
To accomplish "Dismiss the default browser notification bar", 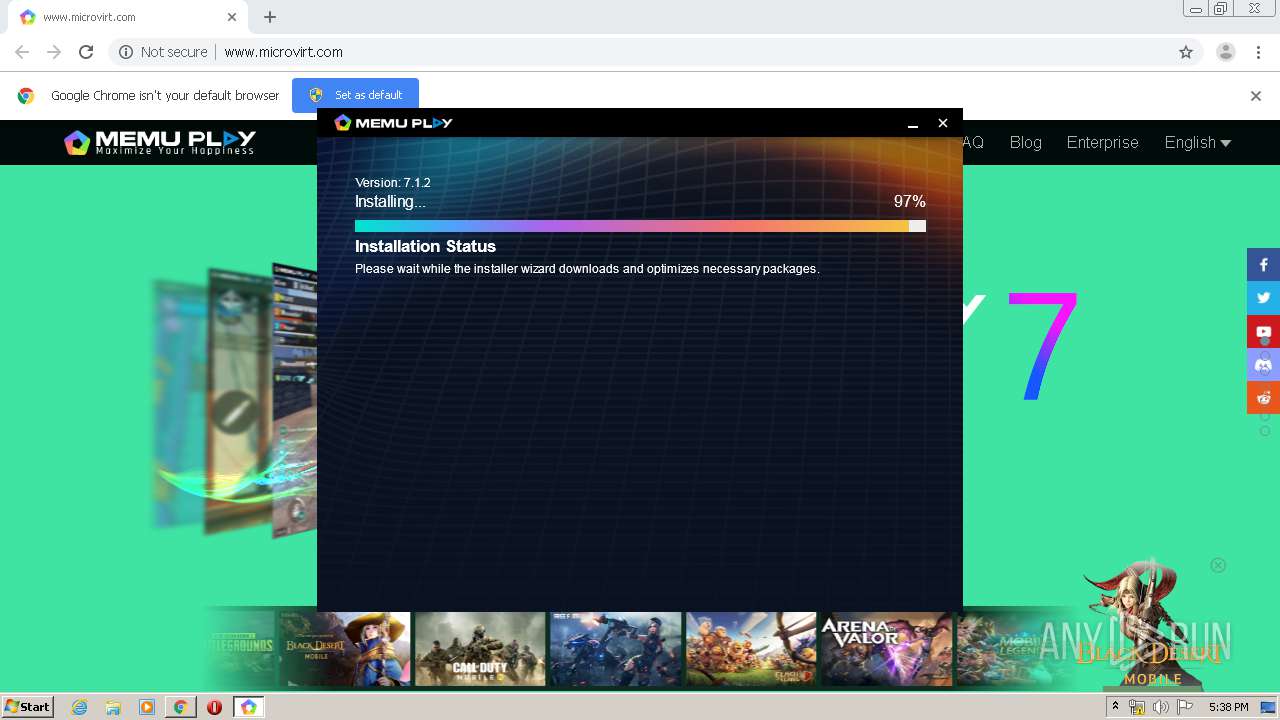I will 1256,96.
